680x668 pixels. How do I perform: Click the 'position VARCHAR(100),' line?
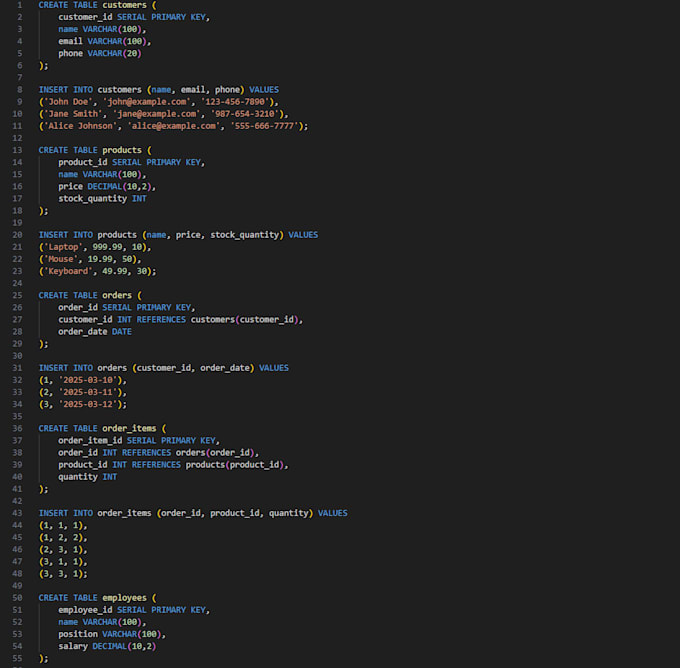point(112,635)
